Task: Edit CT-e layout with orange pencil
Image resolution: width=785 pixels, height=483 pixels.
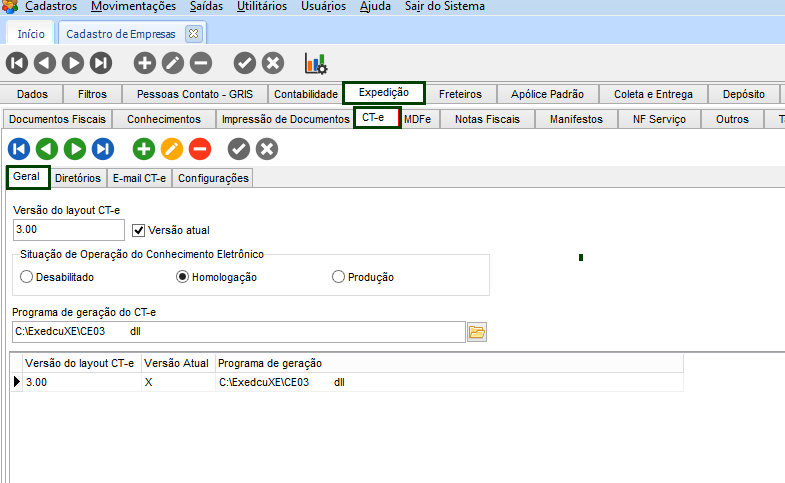Action: (172, 149)
